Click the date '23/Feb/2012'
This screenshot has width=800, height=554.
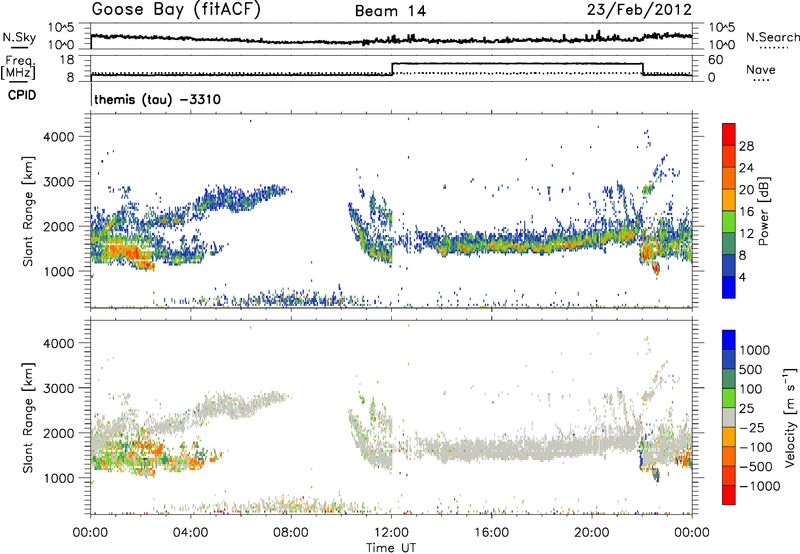tap(639, 10)
